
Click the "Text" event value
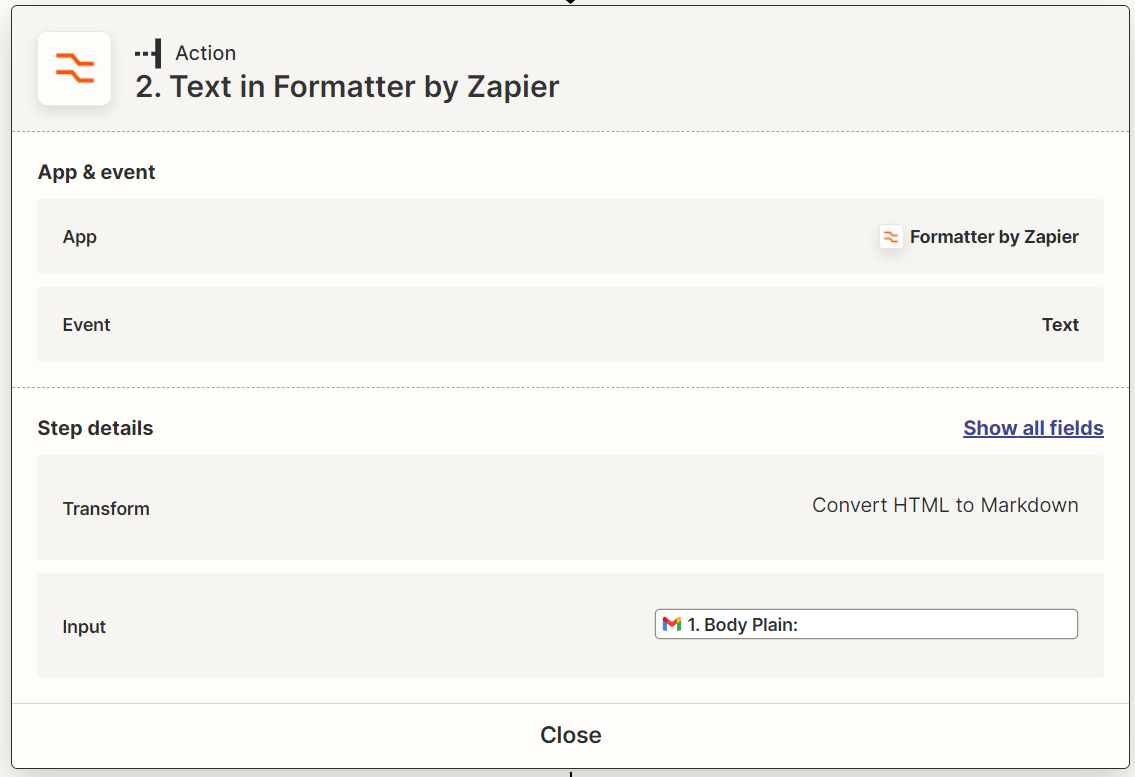click(x=1060, y=325)
